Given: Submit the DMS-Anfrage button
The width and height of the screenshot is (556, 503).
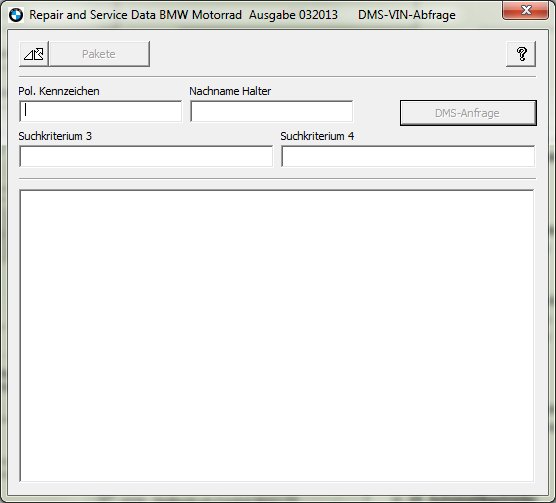Looking at the screenshot, I should 468,113.
